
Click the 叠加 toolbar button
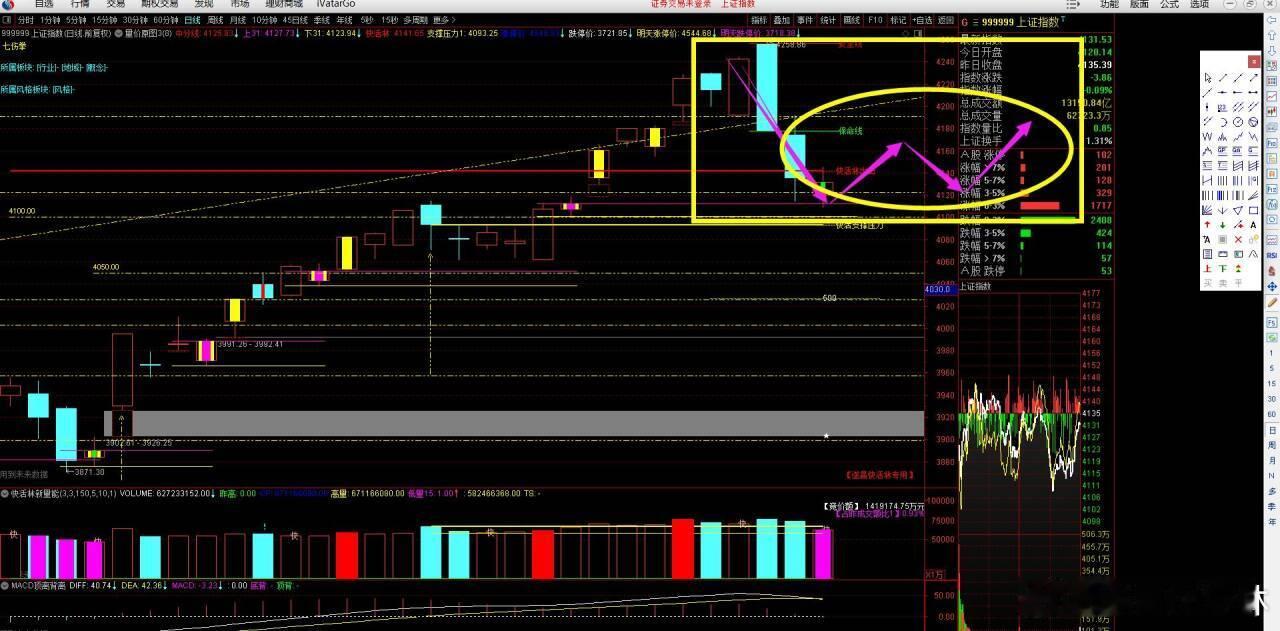point(782,20)
